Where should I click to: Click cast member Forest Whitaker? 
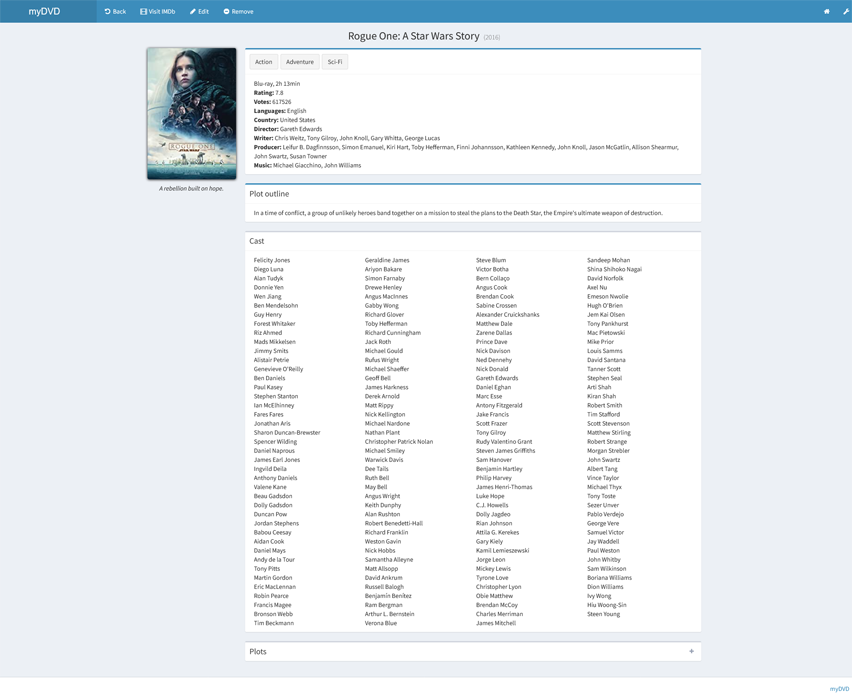[x=275, y=324]
